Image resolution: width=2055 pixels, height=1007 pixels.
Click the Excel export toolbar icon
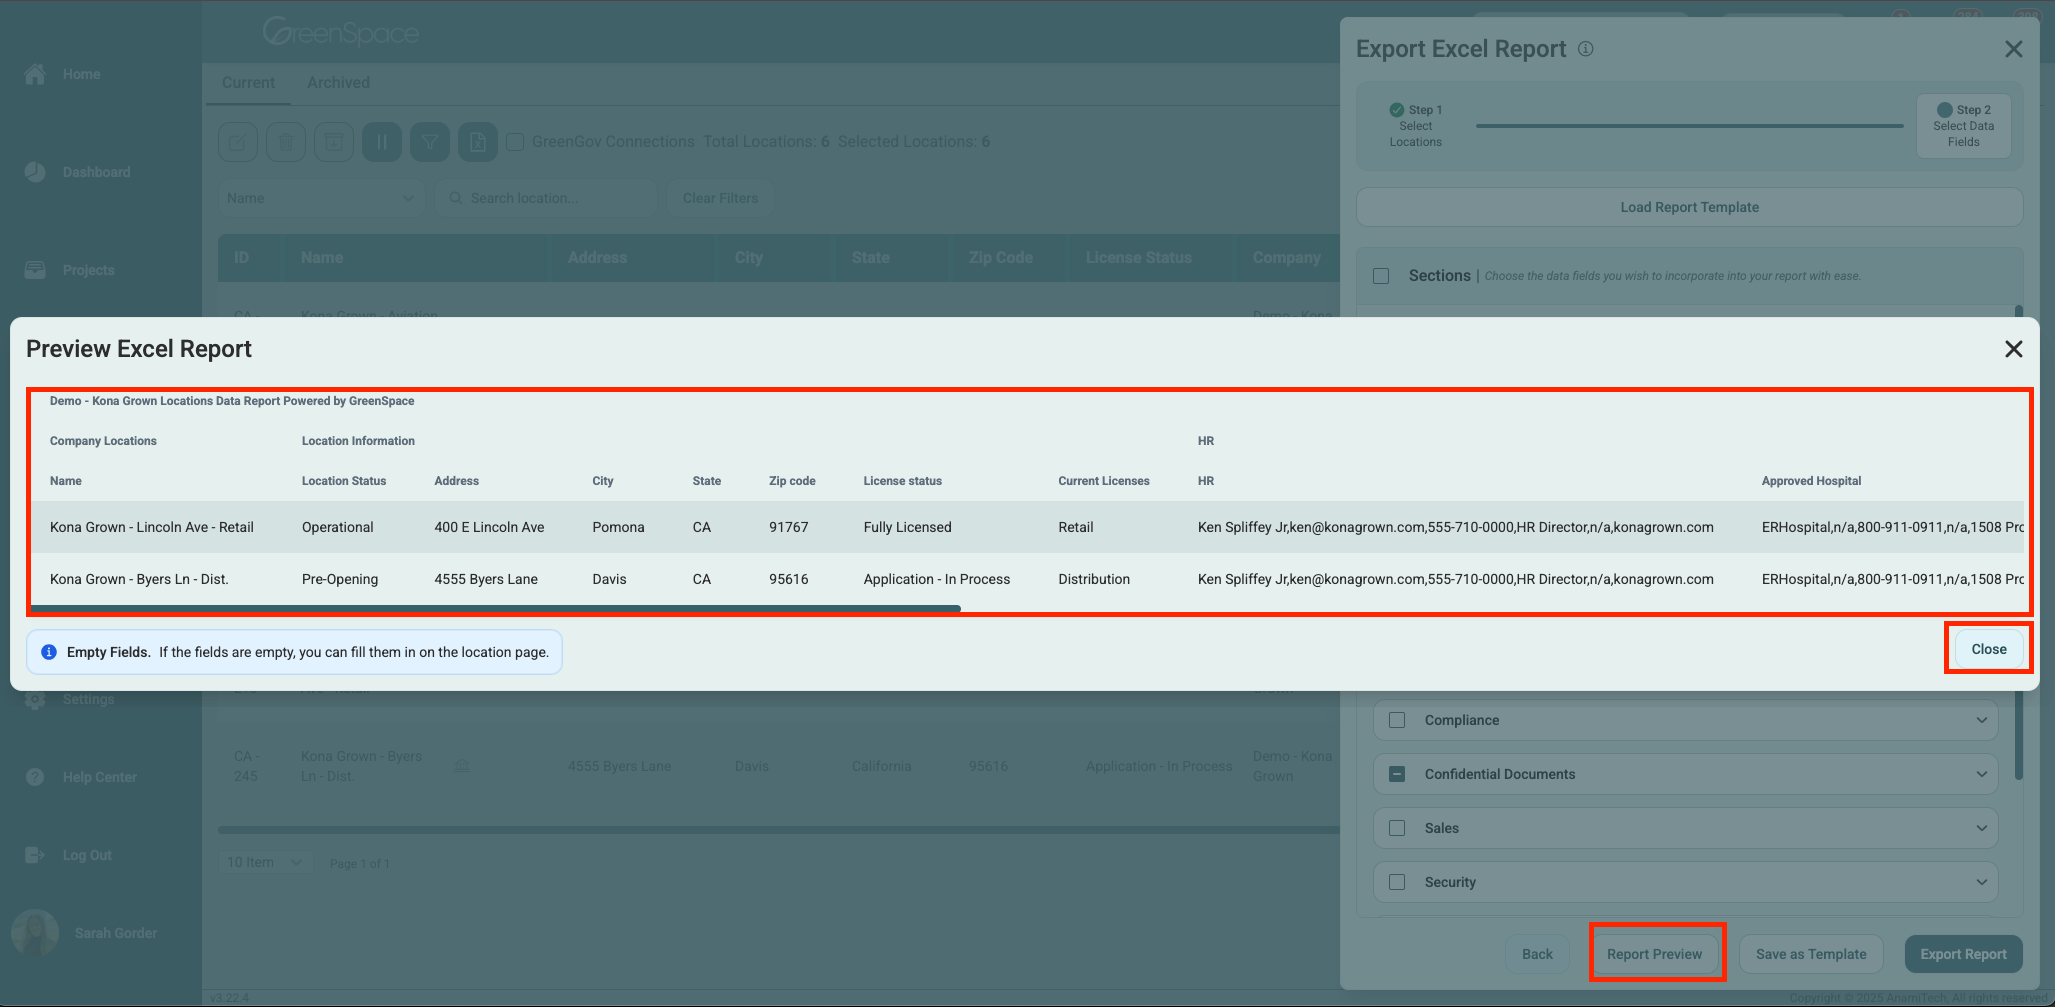pyautogui.click(x=478, y=142)
